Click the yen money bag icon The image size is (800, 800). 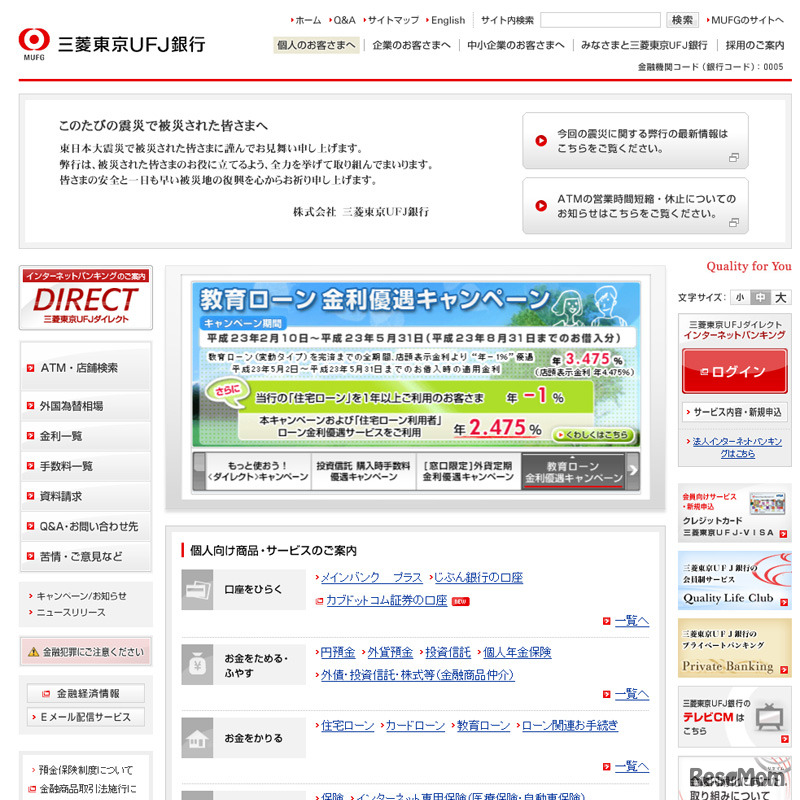(x=197, y=664)
